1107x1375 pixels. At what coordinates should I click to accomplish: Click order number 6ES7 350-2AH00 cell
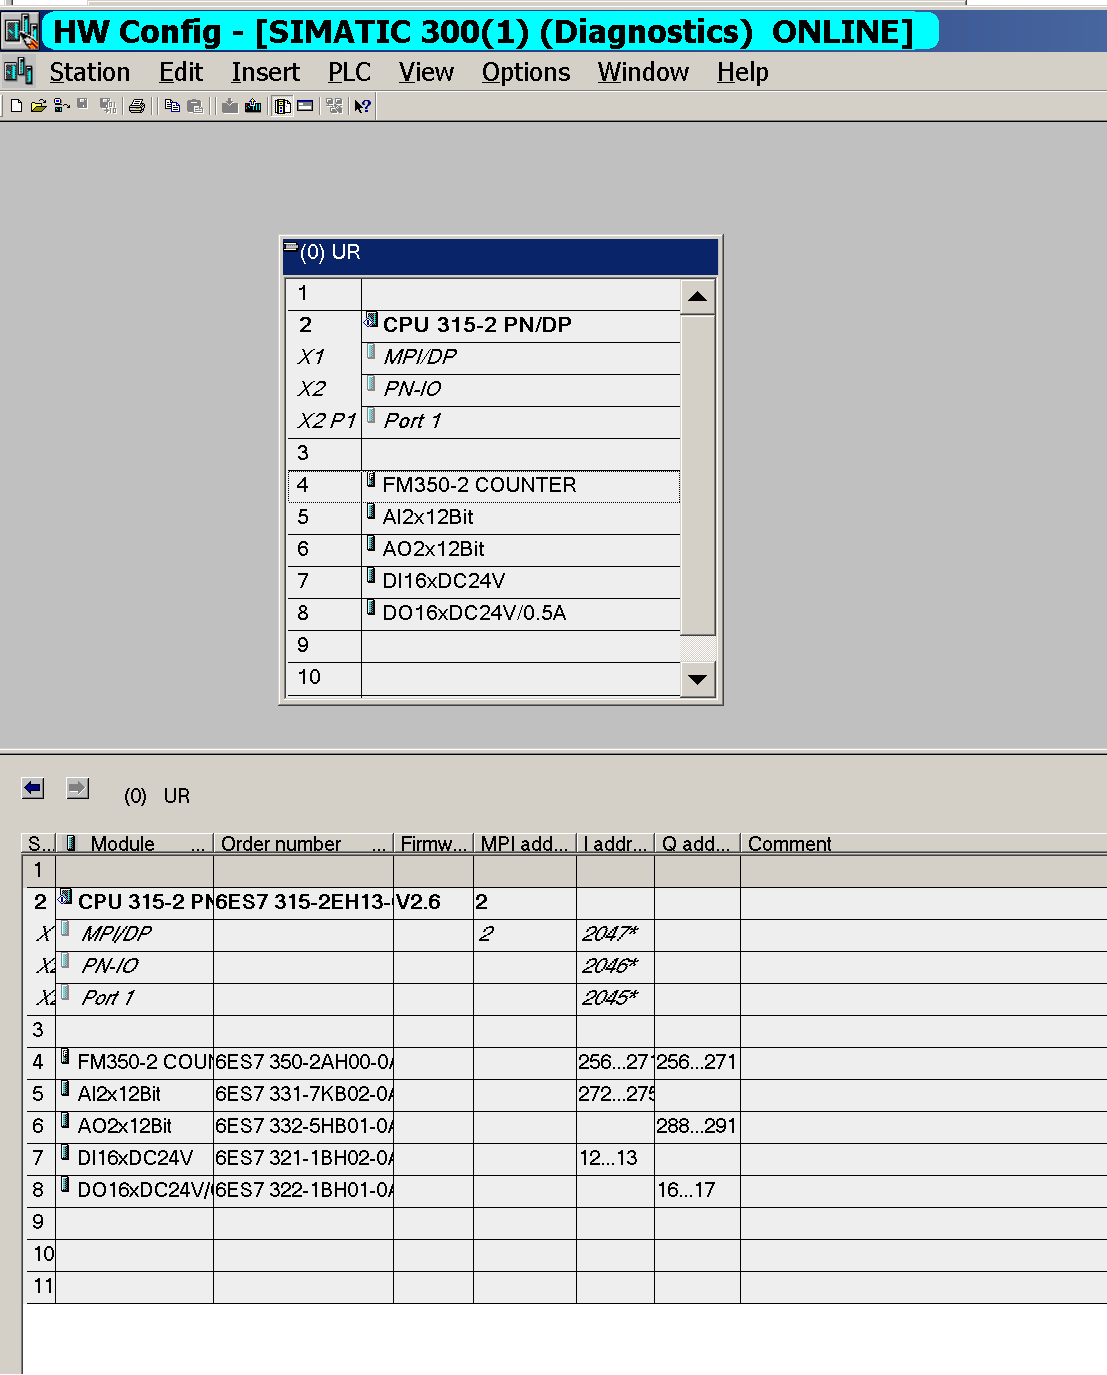coord(304,1062)
